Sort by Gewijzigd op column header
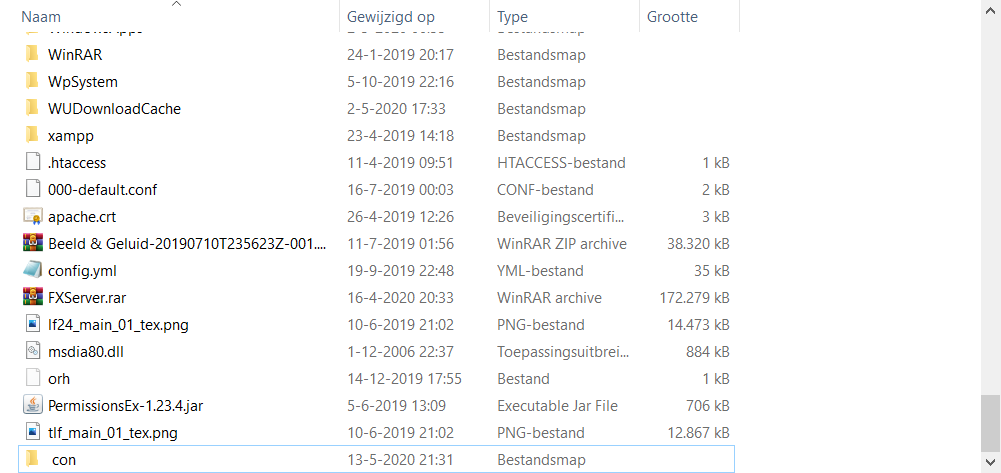The height and width of the screenshot is (473, 1001). (390, 17)
